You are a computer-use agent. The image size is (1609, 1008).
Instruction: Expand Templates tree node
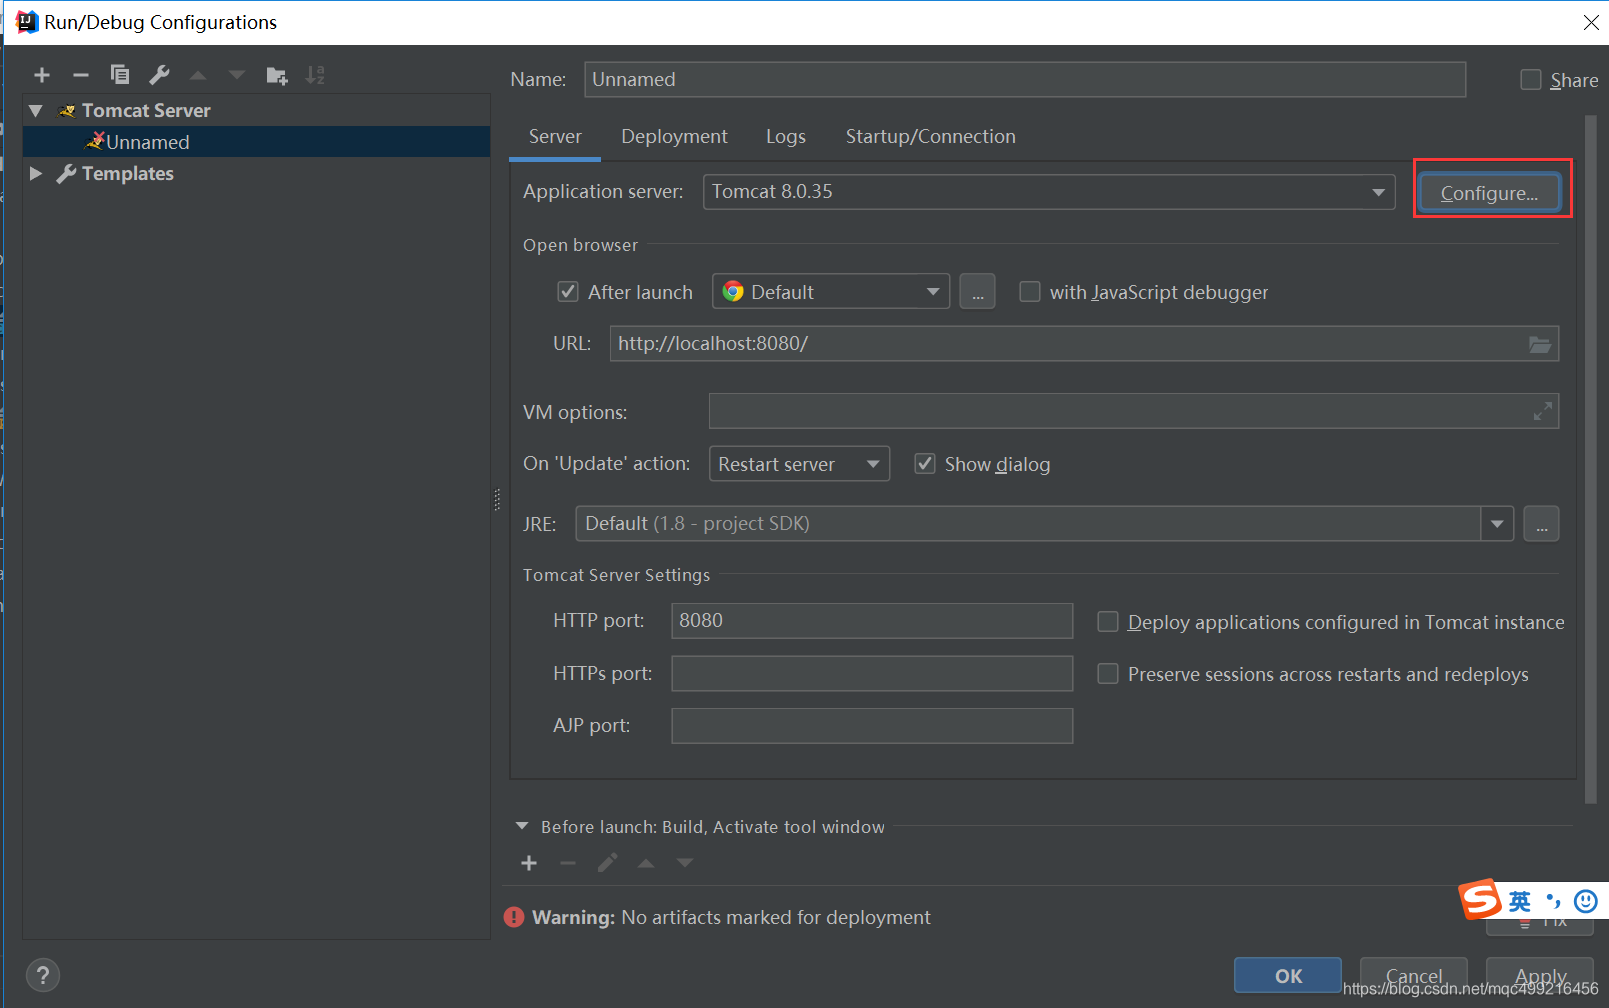(36, 173)
